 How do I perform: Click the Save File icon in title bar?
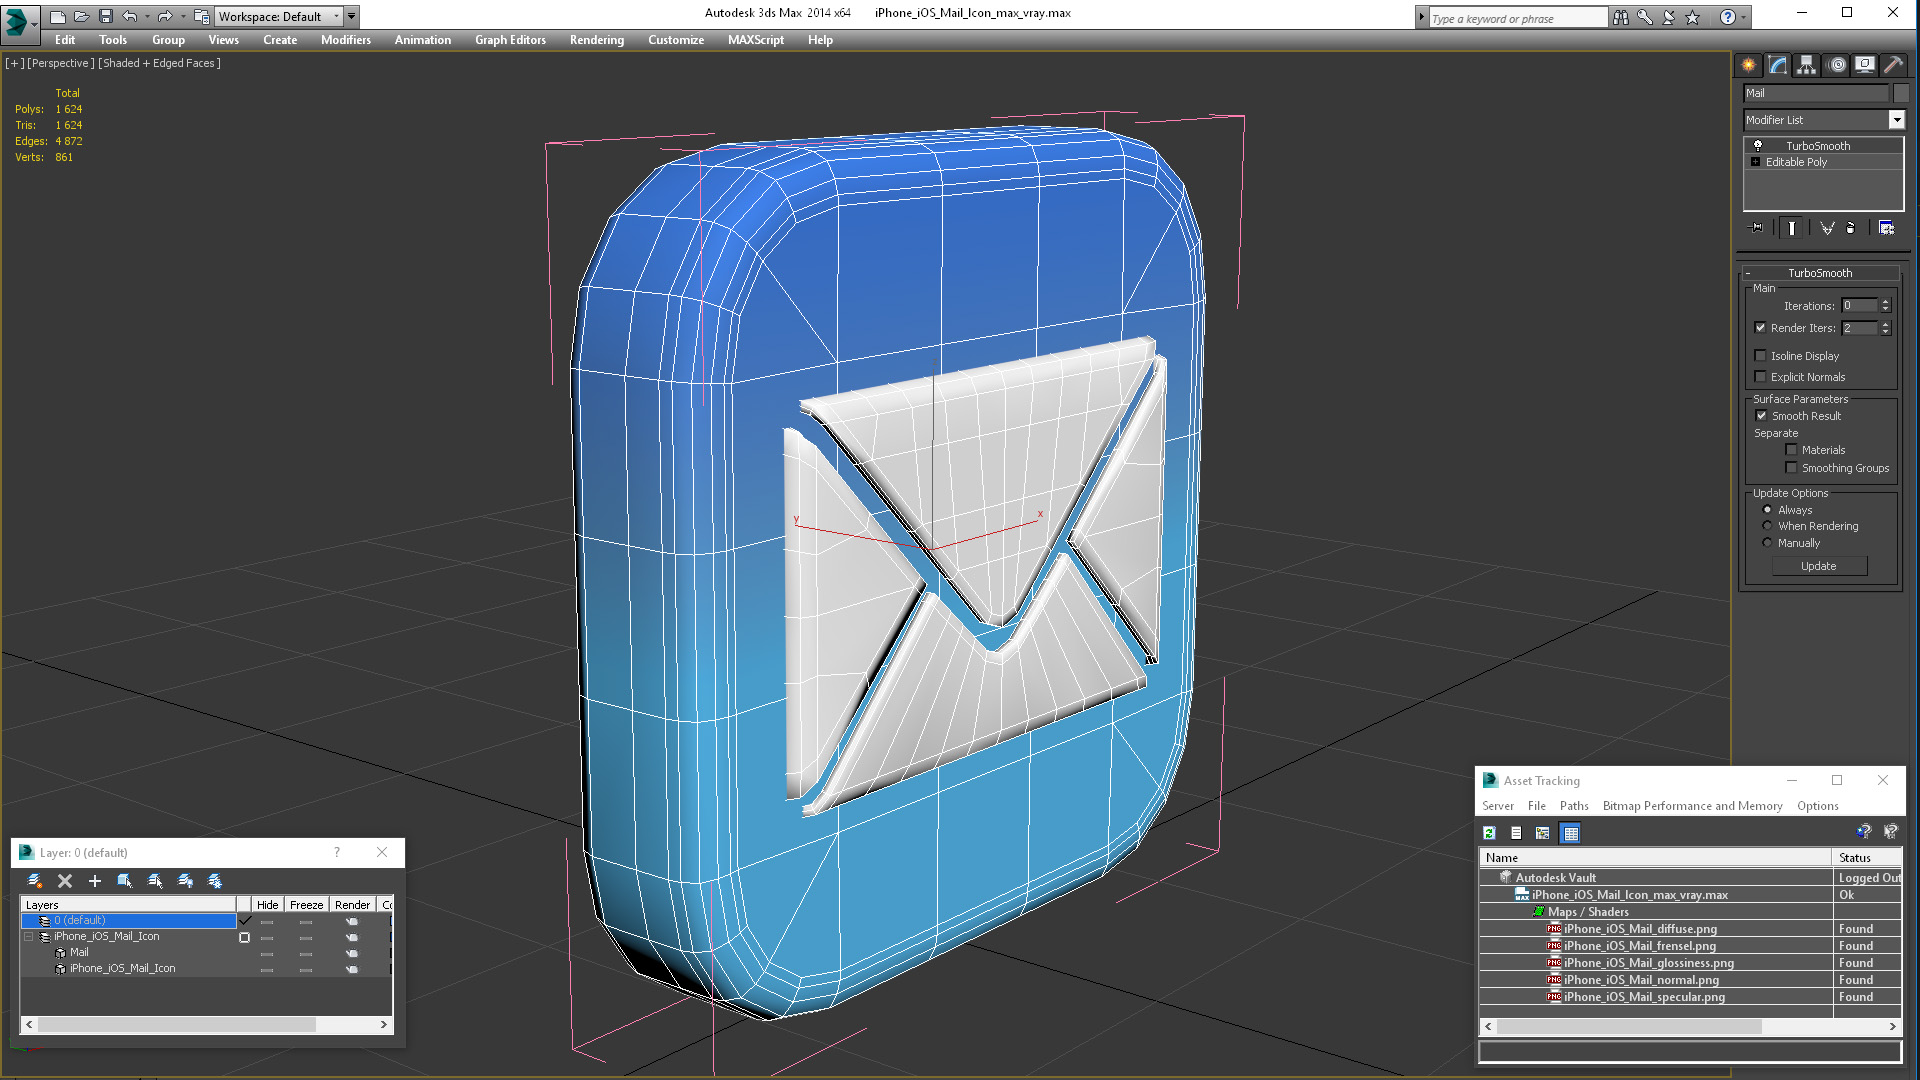[106, 16]
